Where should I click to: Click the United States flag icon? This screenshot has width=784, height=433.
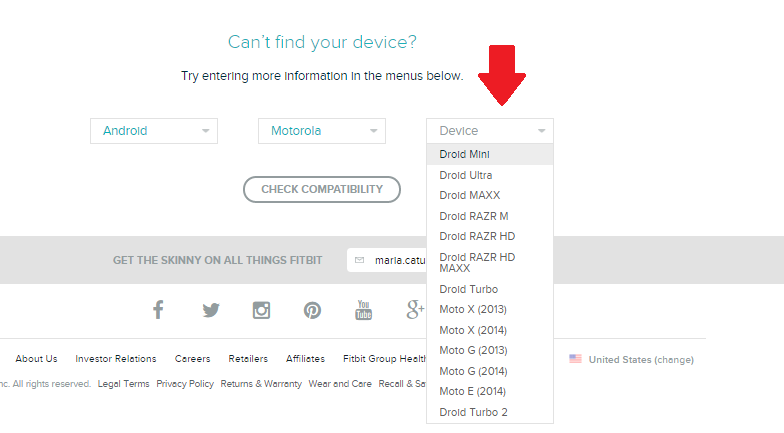(x=576, y=359)
